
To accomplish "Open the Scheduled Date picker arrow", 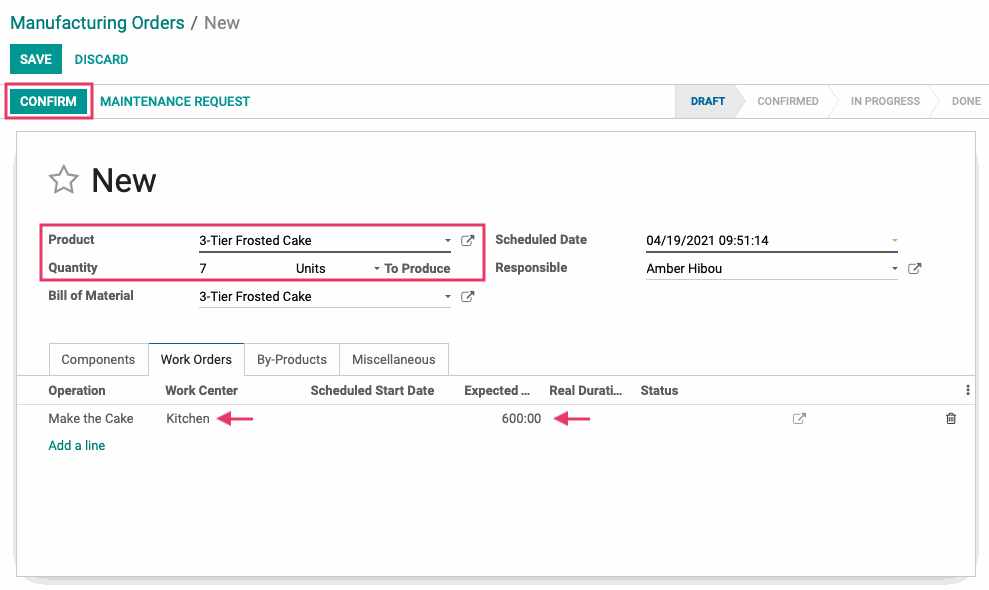I will [x=894, y=240].
